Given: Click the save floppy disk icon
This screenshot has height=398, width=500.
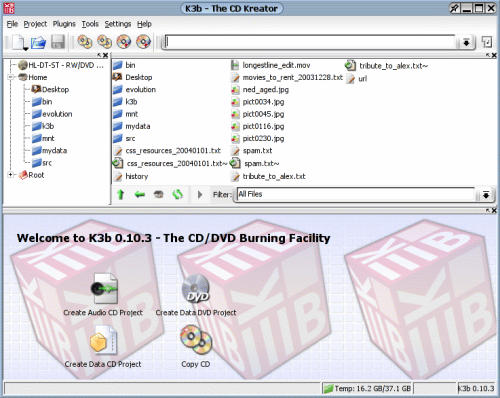Looking at the screenshot, I should [x=58, y=42].
